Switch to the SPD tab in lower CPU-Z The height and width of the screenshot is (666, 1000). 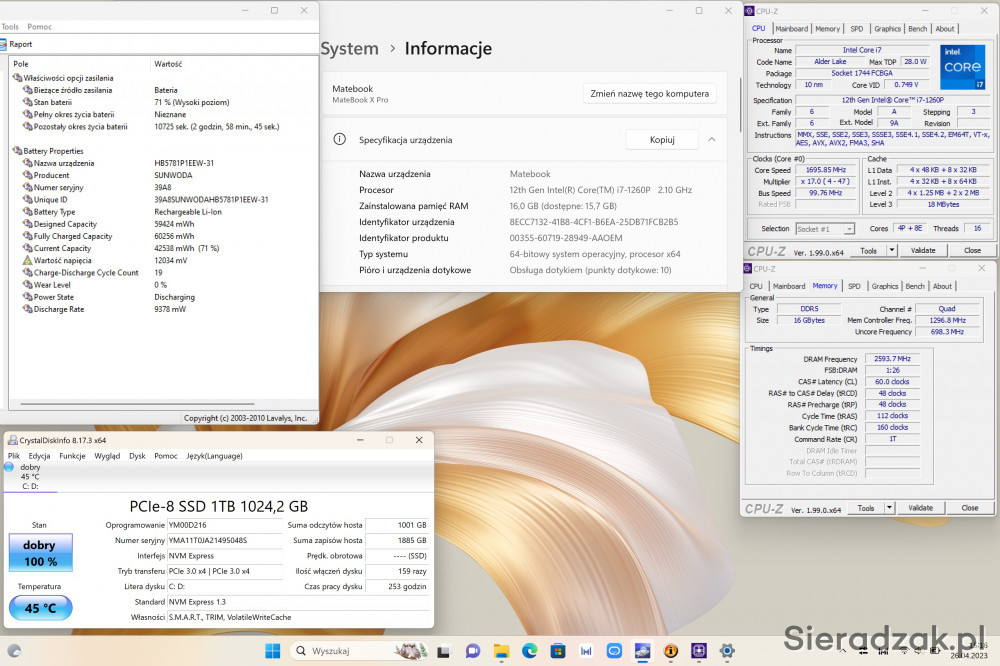pos(854,286)
